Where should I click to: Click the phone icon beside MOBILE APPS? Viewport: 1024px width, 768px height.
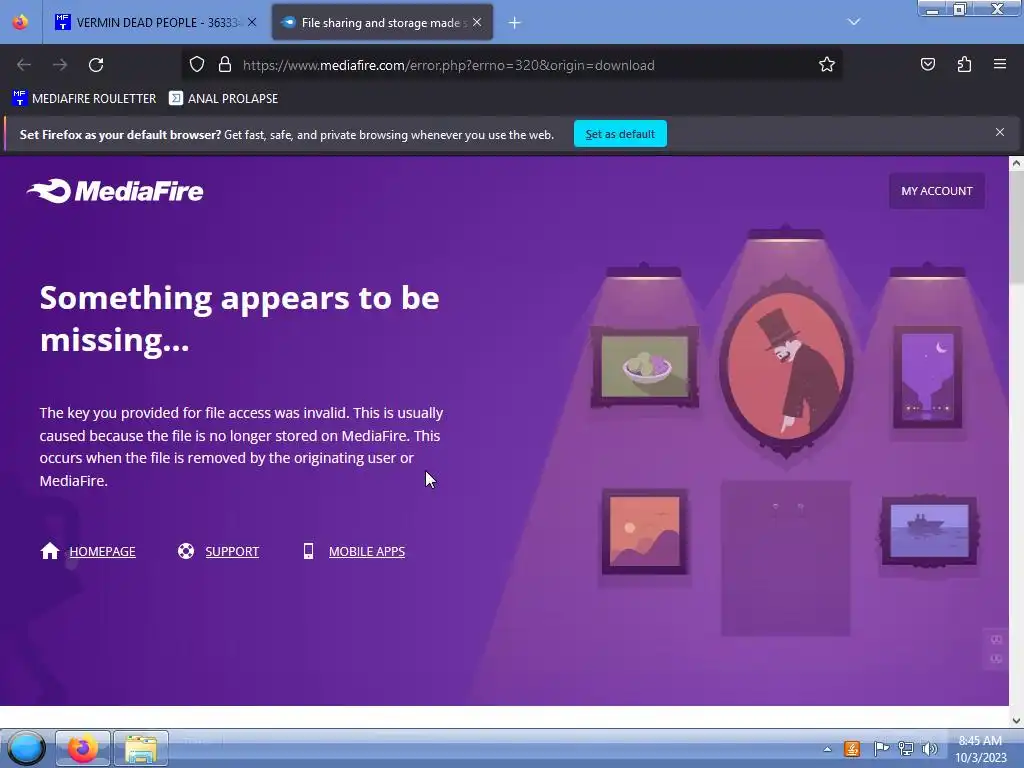point(308,551)
